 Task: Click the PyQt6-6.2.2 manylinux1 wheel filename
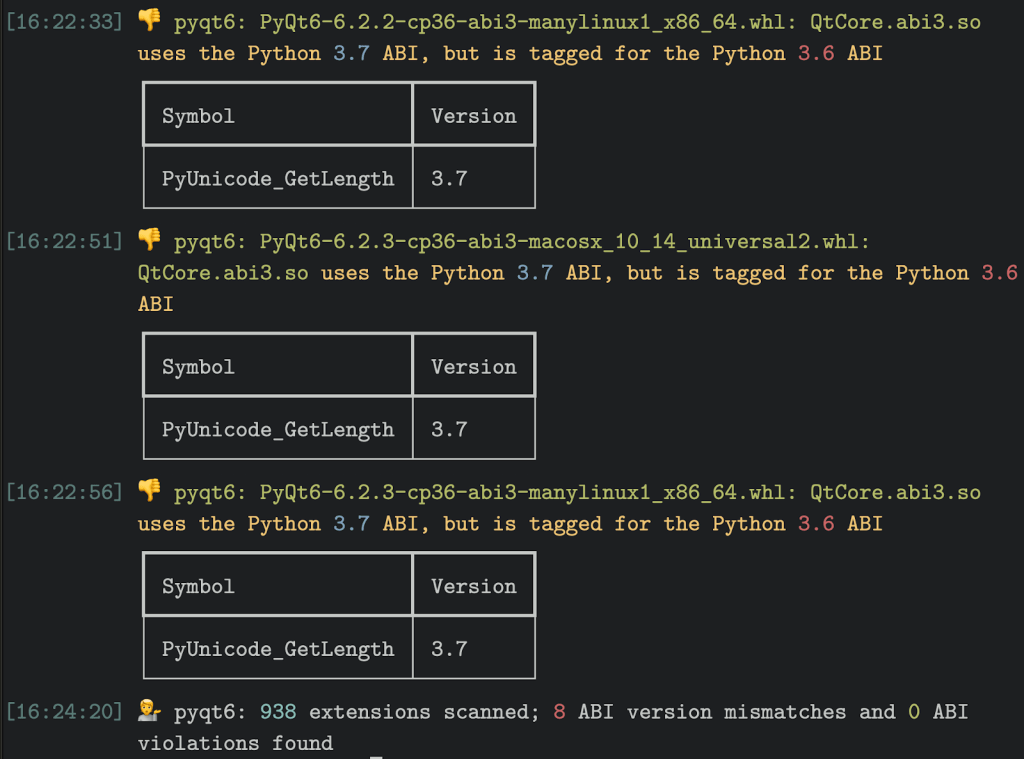click(525, 22)
